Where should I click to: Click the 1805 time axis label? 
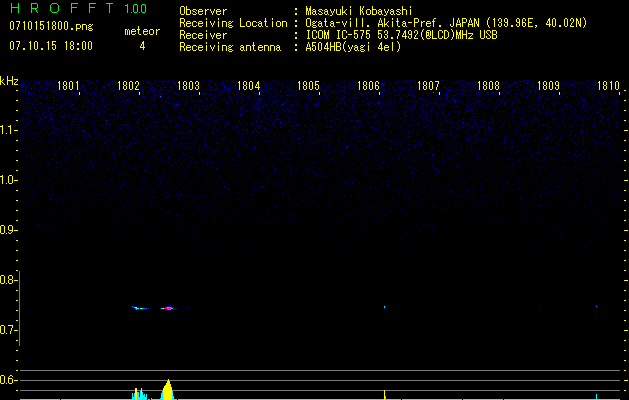coord(308,86)
